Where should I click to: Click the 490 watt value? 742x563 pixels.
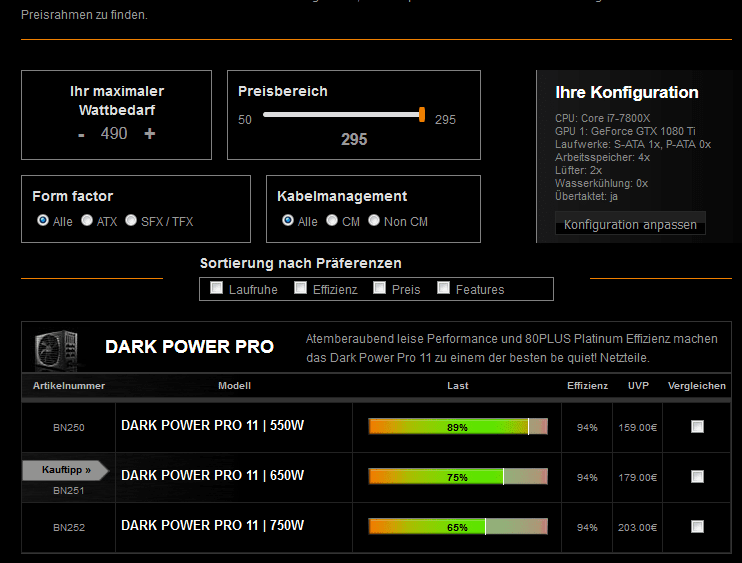tap(114, 133)
